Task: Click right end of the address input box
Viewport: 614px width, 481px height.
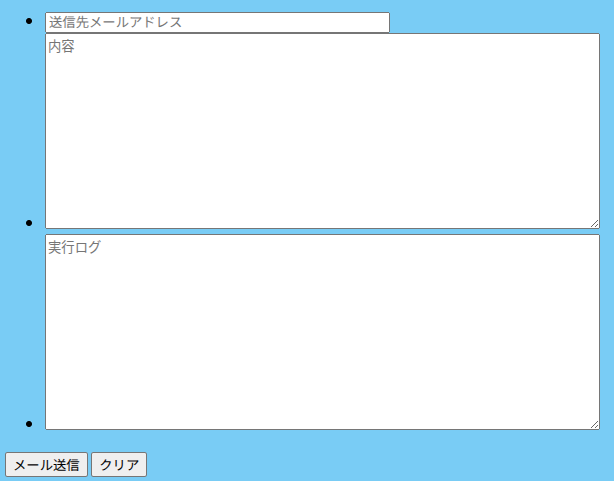Action: pos(384,22)
